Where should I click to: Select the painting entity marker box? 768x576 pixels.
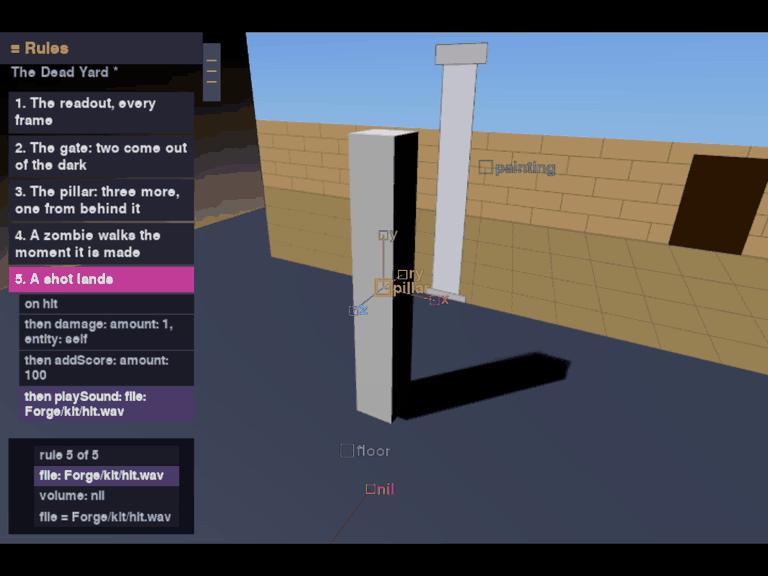[485, 167]
